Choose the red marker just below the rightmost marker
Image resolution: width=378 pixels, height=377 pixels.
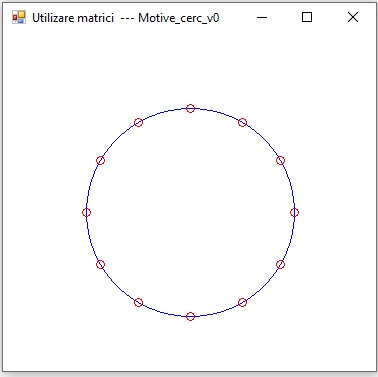280,264
